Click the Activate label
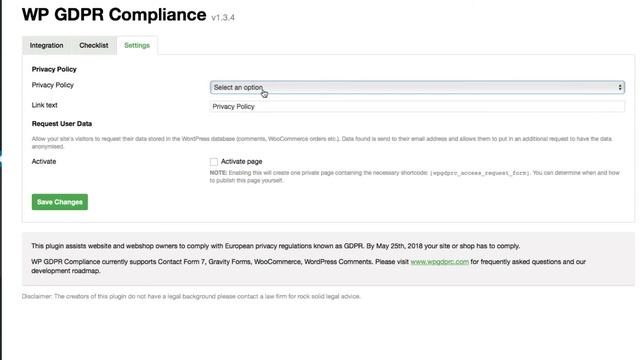This screenshot has height=360, width=640. point(44,162)
